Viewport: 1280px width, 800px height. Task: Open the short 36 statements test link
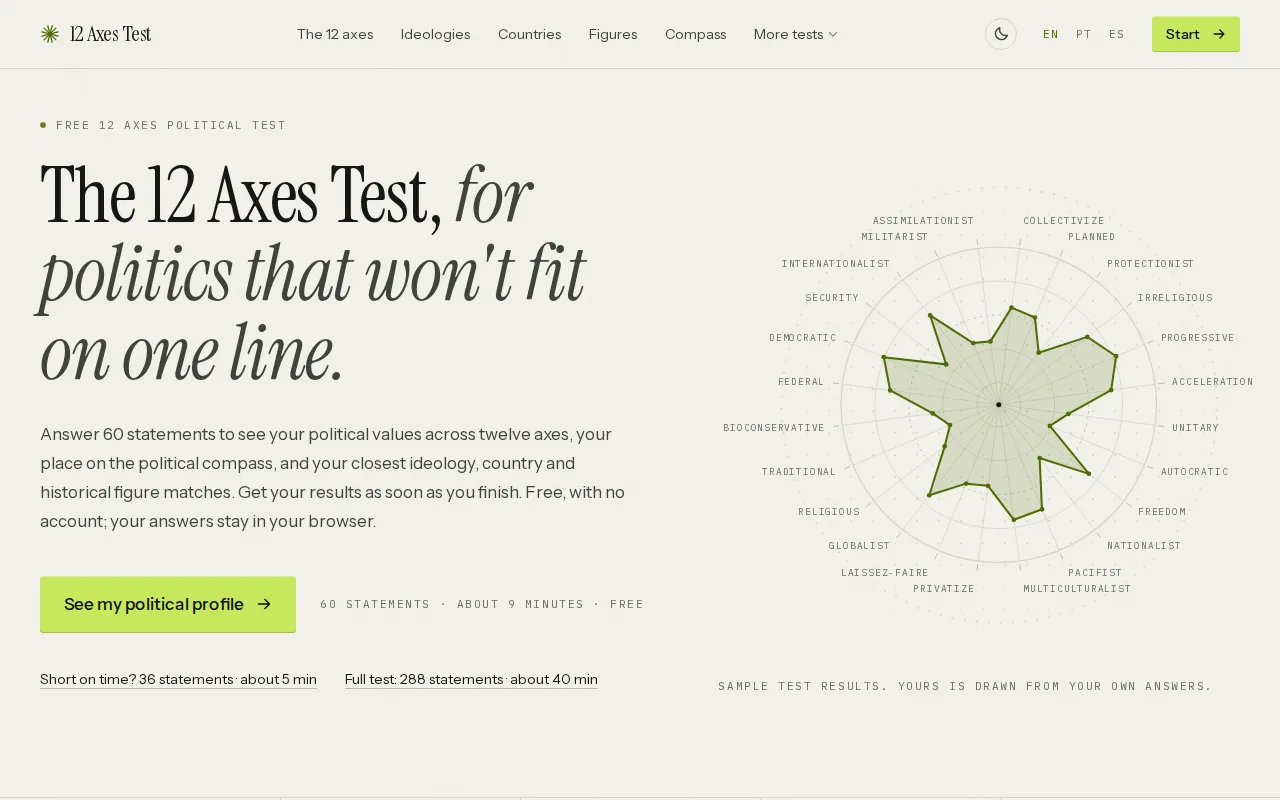tap(178, 679)
